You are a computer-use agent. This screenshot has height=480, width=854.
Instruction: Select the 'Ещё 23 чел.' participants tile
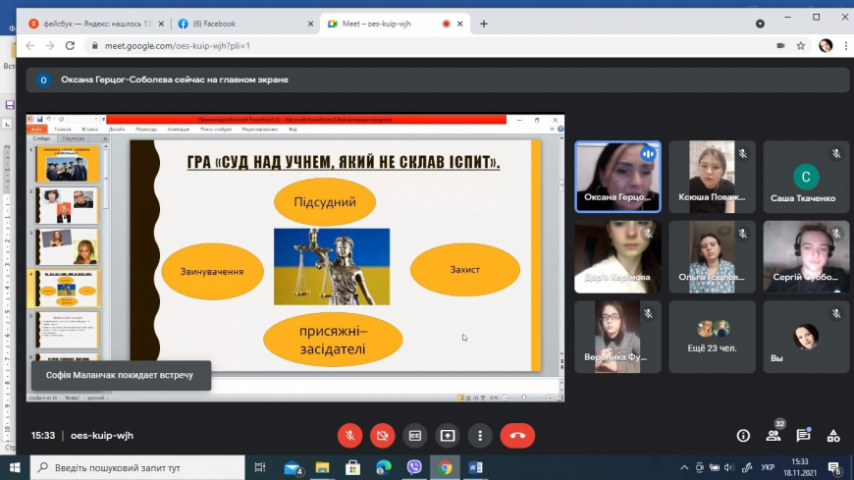pyautogui.click(x=713, y=337)
